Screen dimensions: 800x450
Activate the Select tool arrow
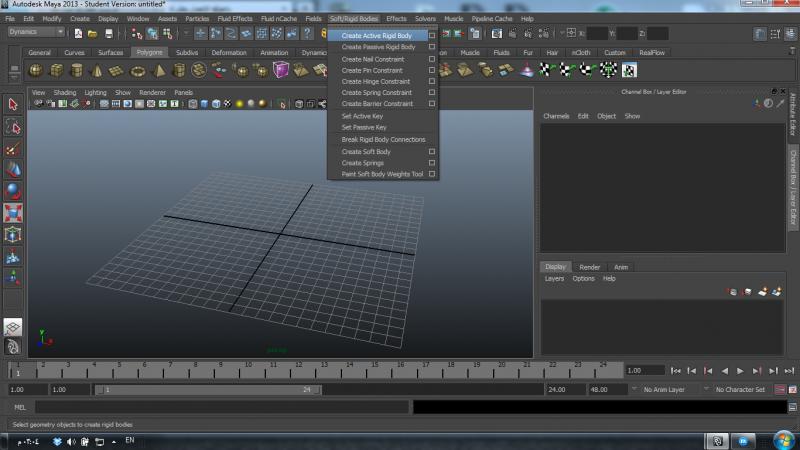[13, 105]
